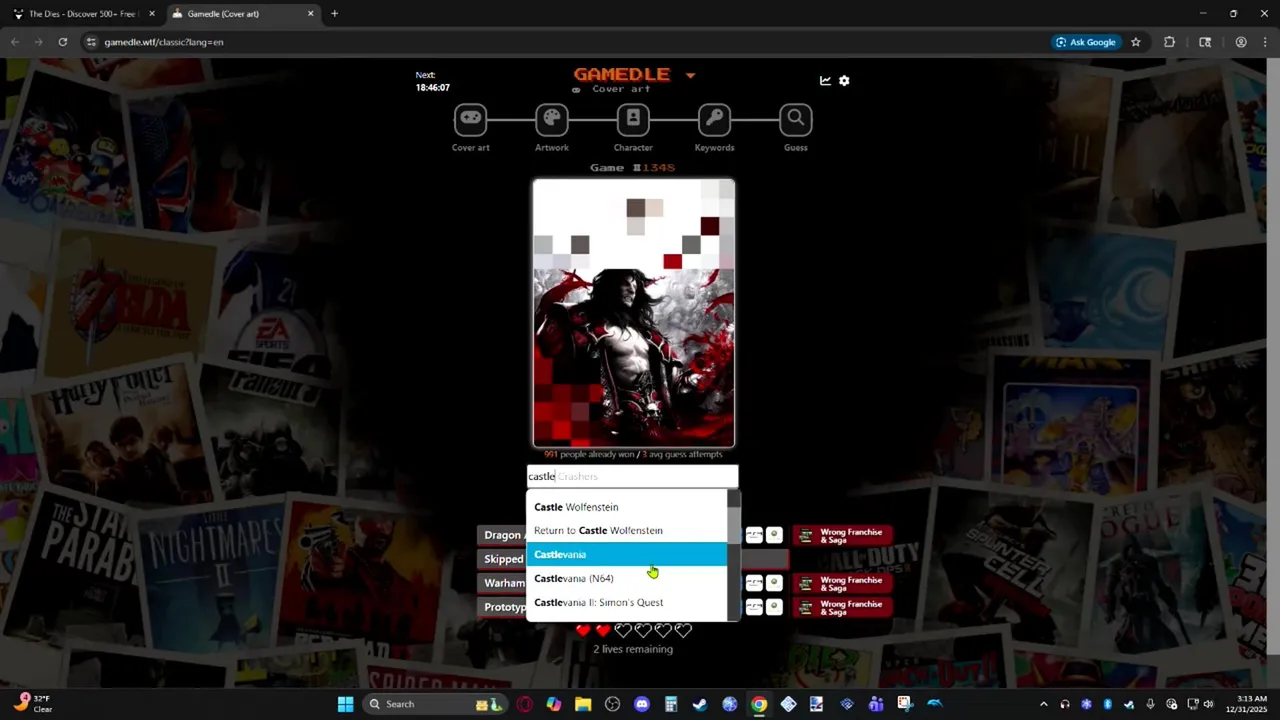
Task: Show hidden system tray icons
Action: [1044, 704]
